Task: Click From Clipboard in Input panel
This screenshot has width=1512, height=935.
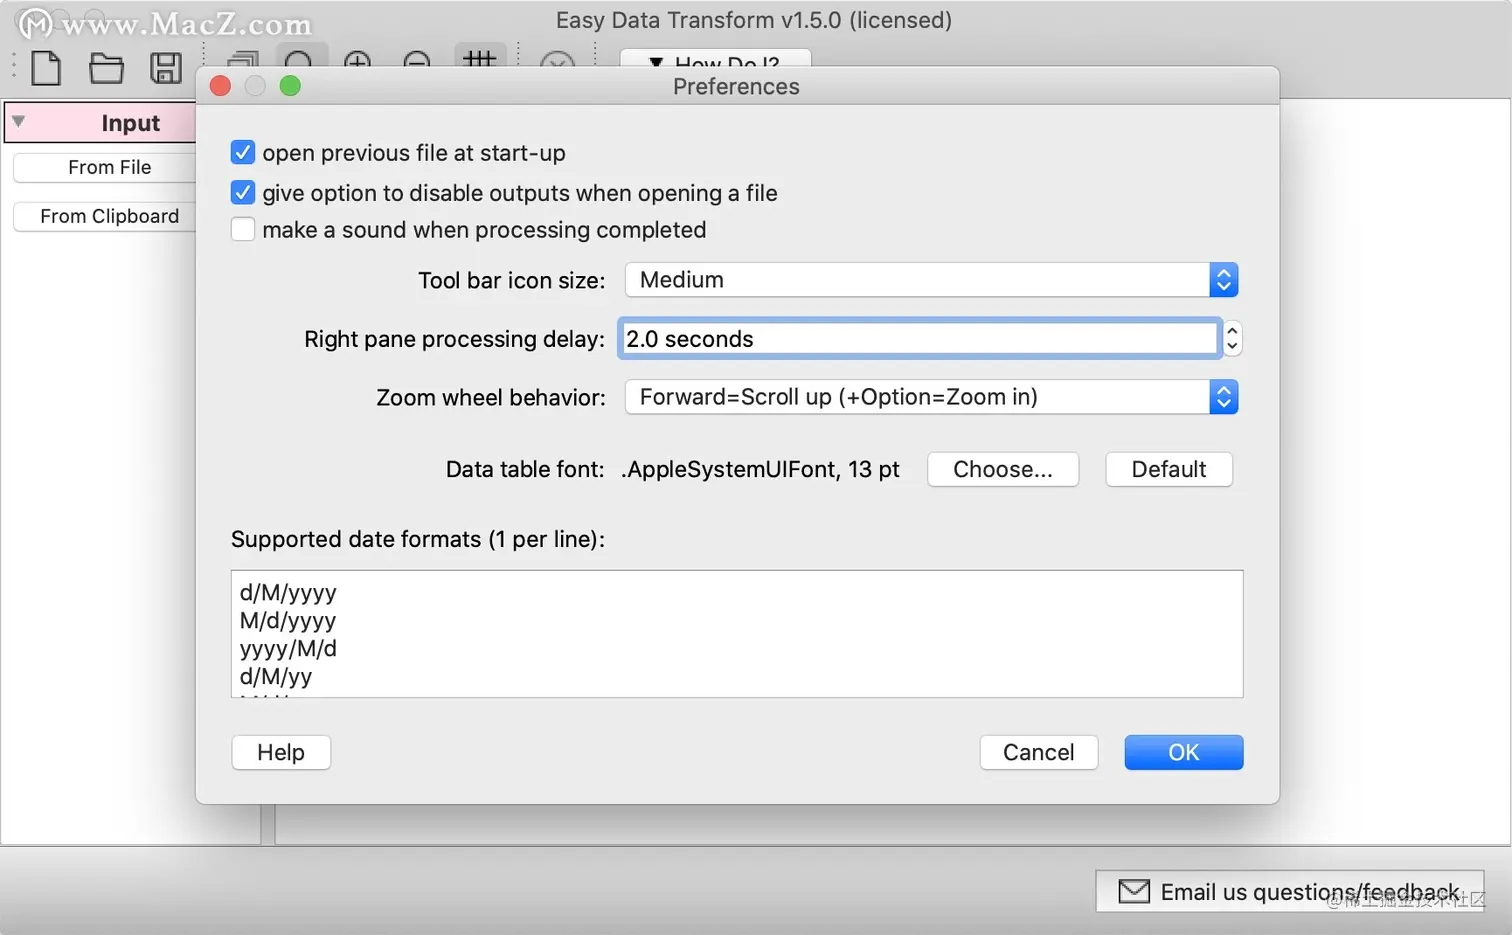Action: click(x=105, y=216)
